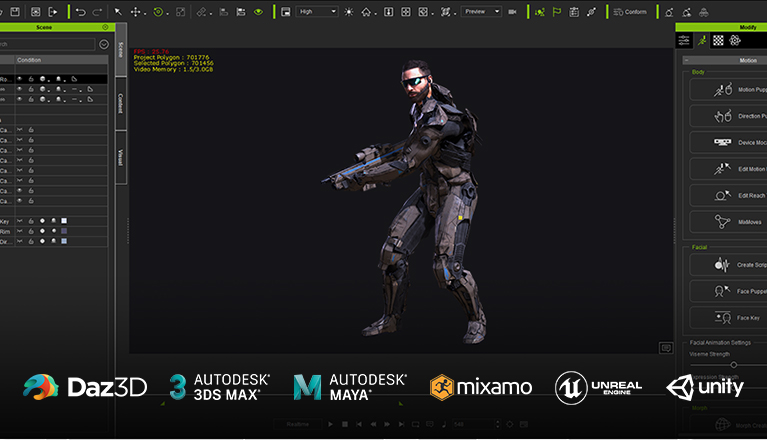Open the High quality dropdown
The height and width of the screenshot is (440, 767).
[x=316, y=11]
